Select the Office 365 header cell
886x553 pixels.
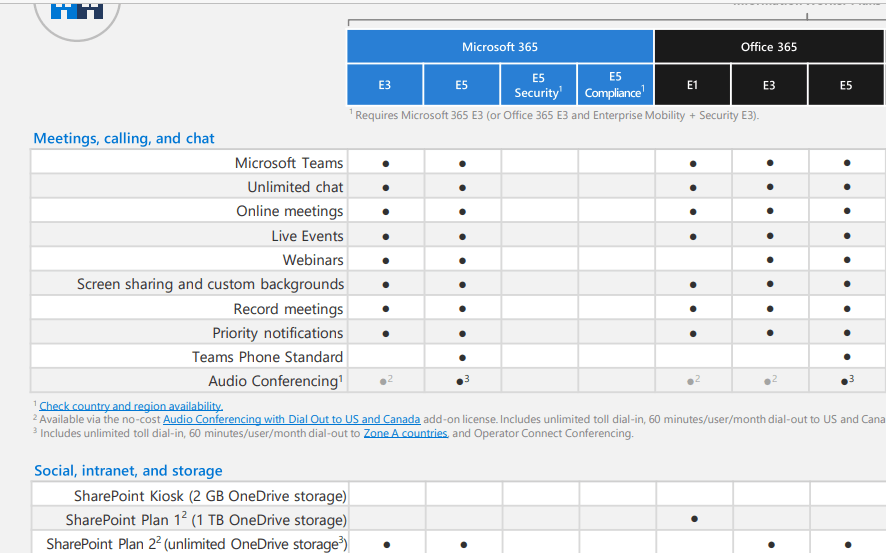click(769, 47)
